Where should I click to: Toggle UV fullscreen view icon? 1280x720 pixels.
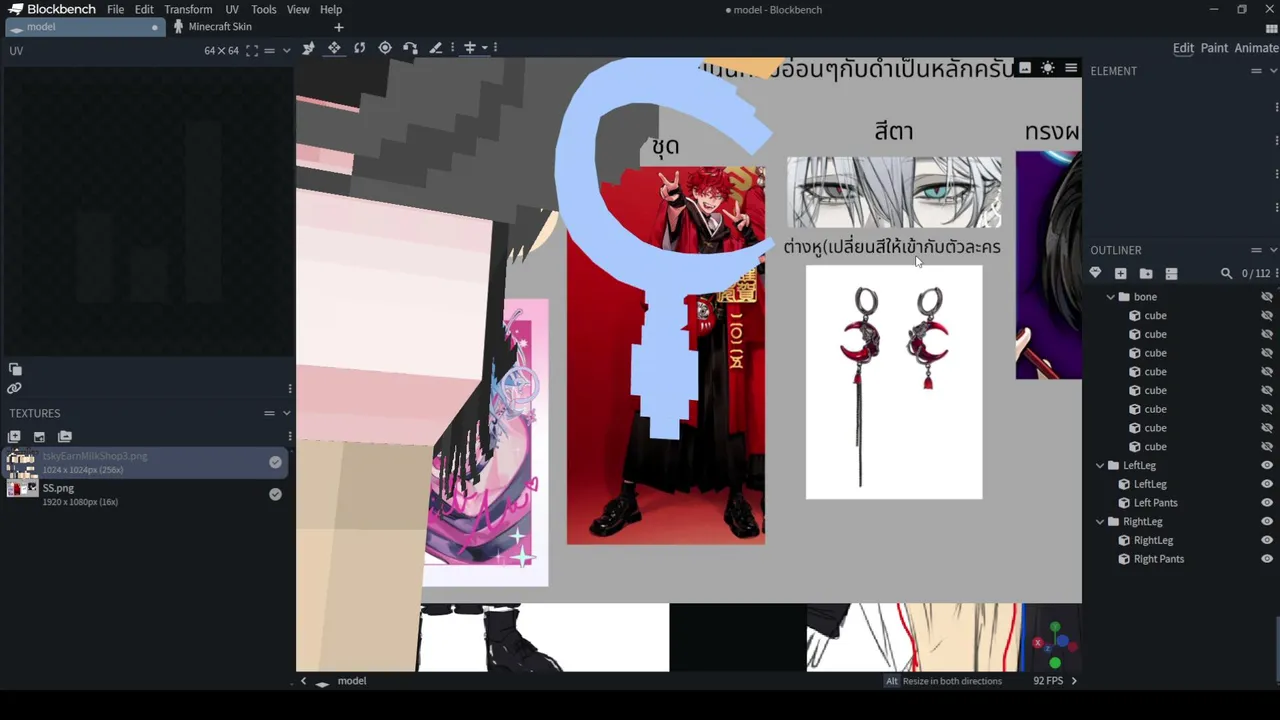[252, 51]
